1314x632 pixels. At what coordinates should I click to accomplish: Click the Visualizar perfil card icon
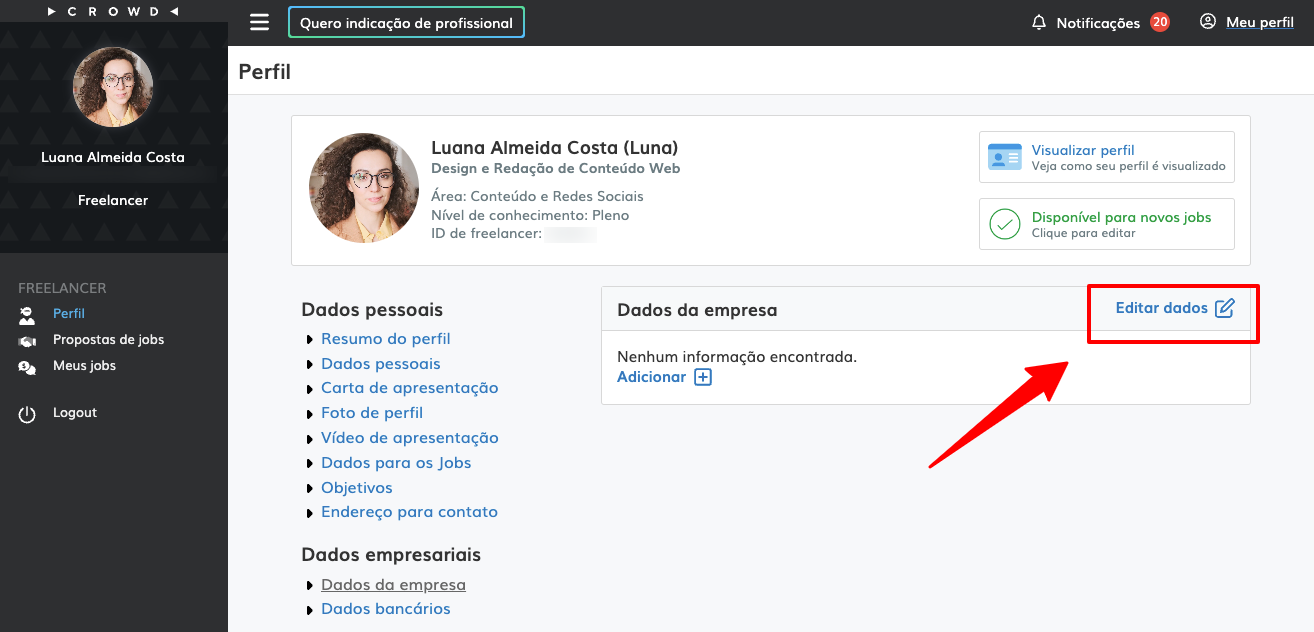pos(1004,158)
